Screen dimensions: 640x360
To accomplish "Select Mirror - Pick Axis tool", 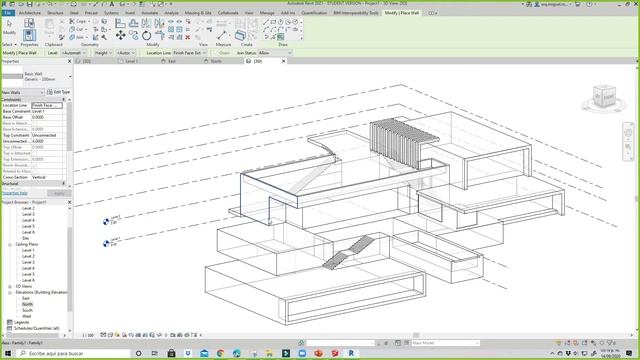I will click(146, 23).
